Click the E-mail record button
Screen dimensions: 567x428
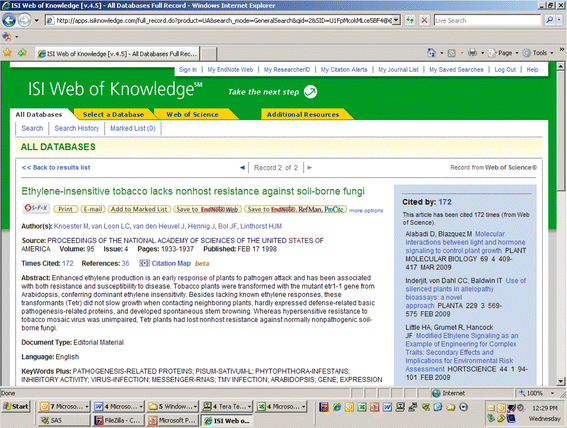pos(93,209)
